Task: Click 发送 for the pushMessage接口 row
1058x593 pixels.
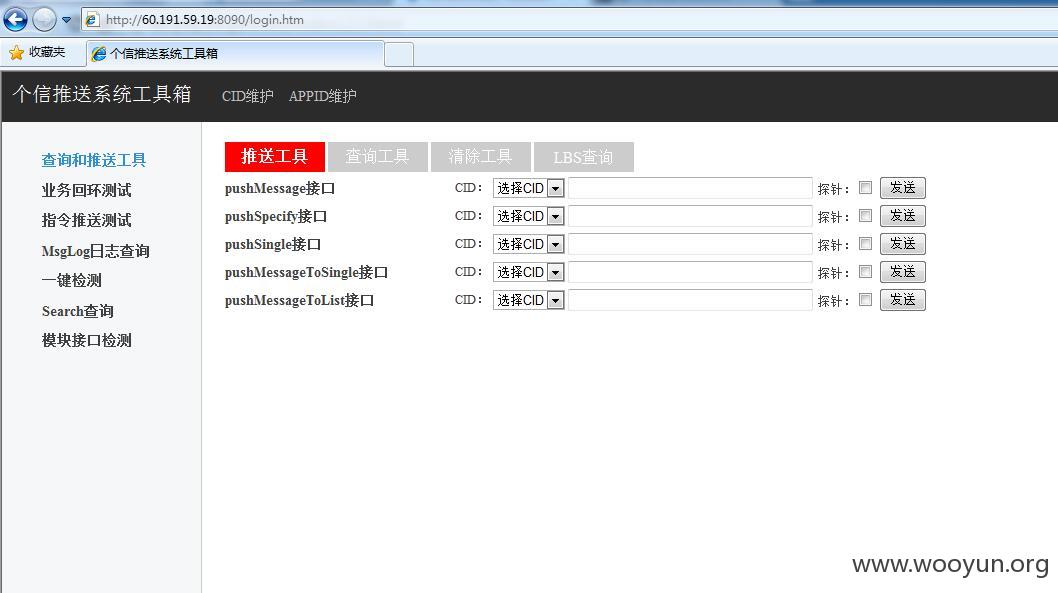Action: point(903,188)
